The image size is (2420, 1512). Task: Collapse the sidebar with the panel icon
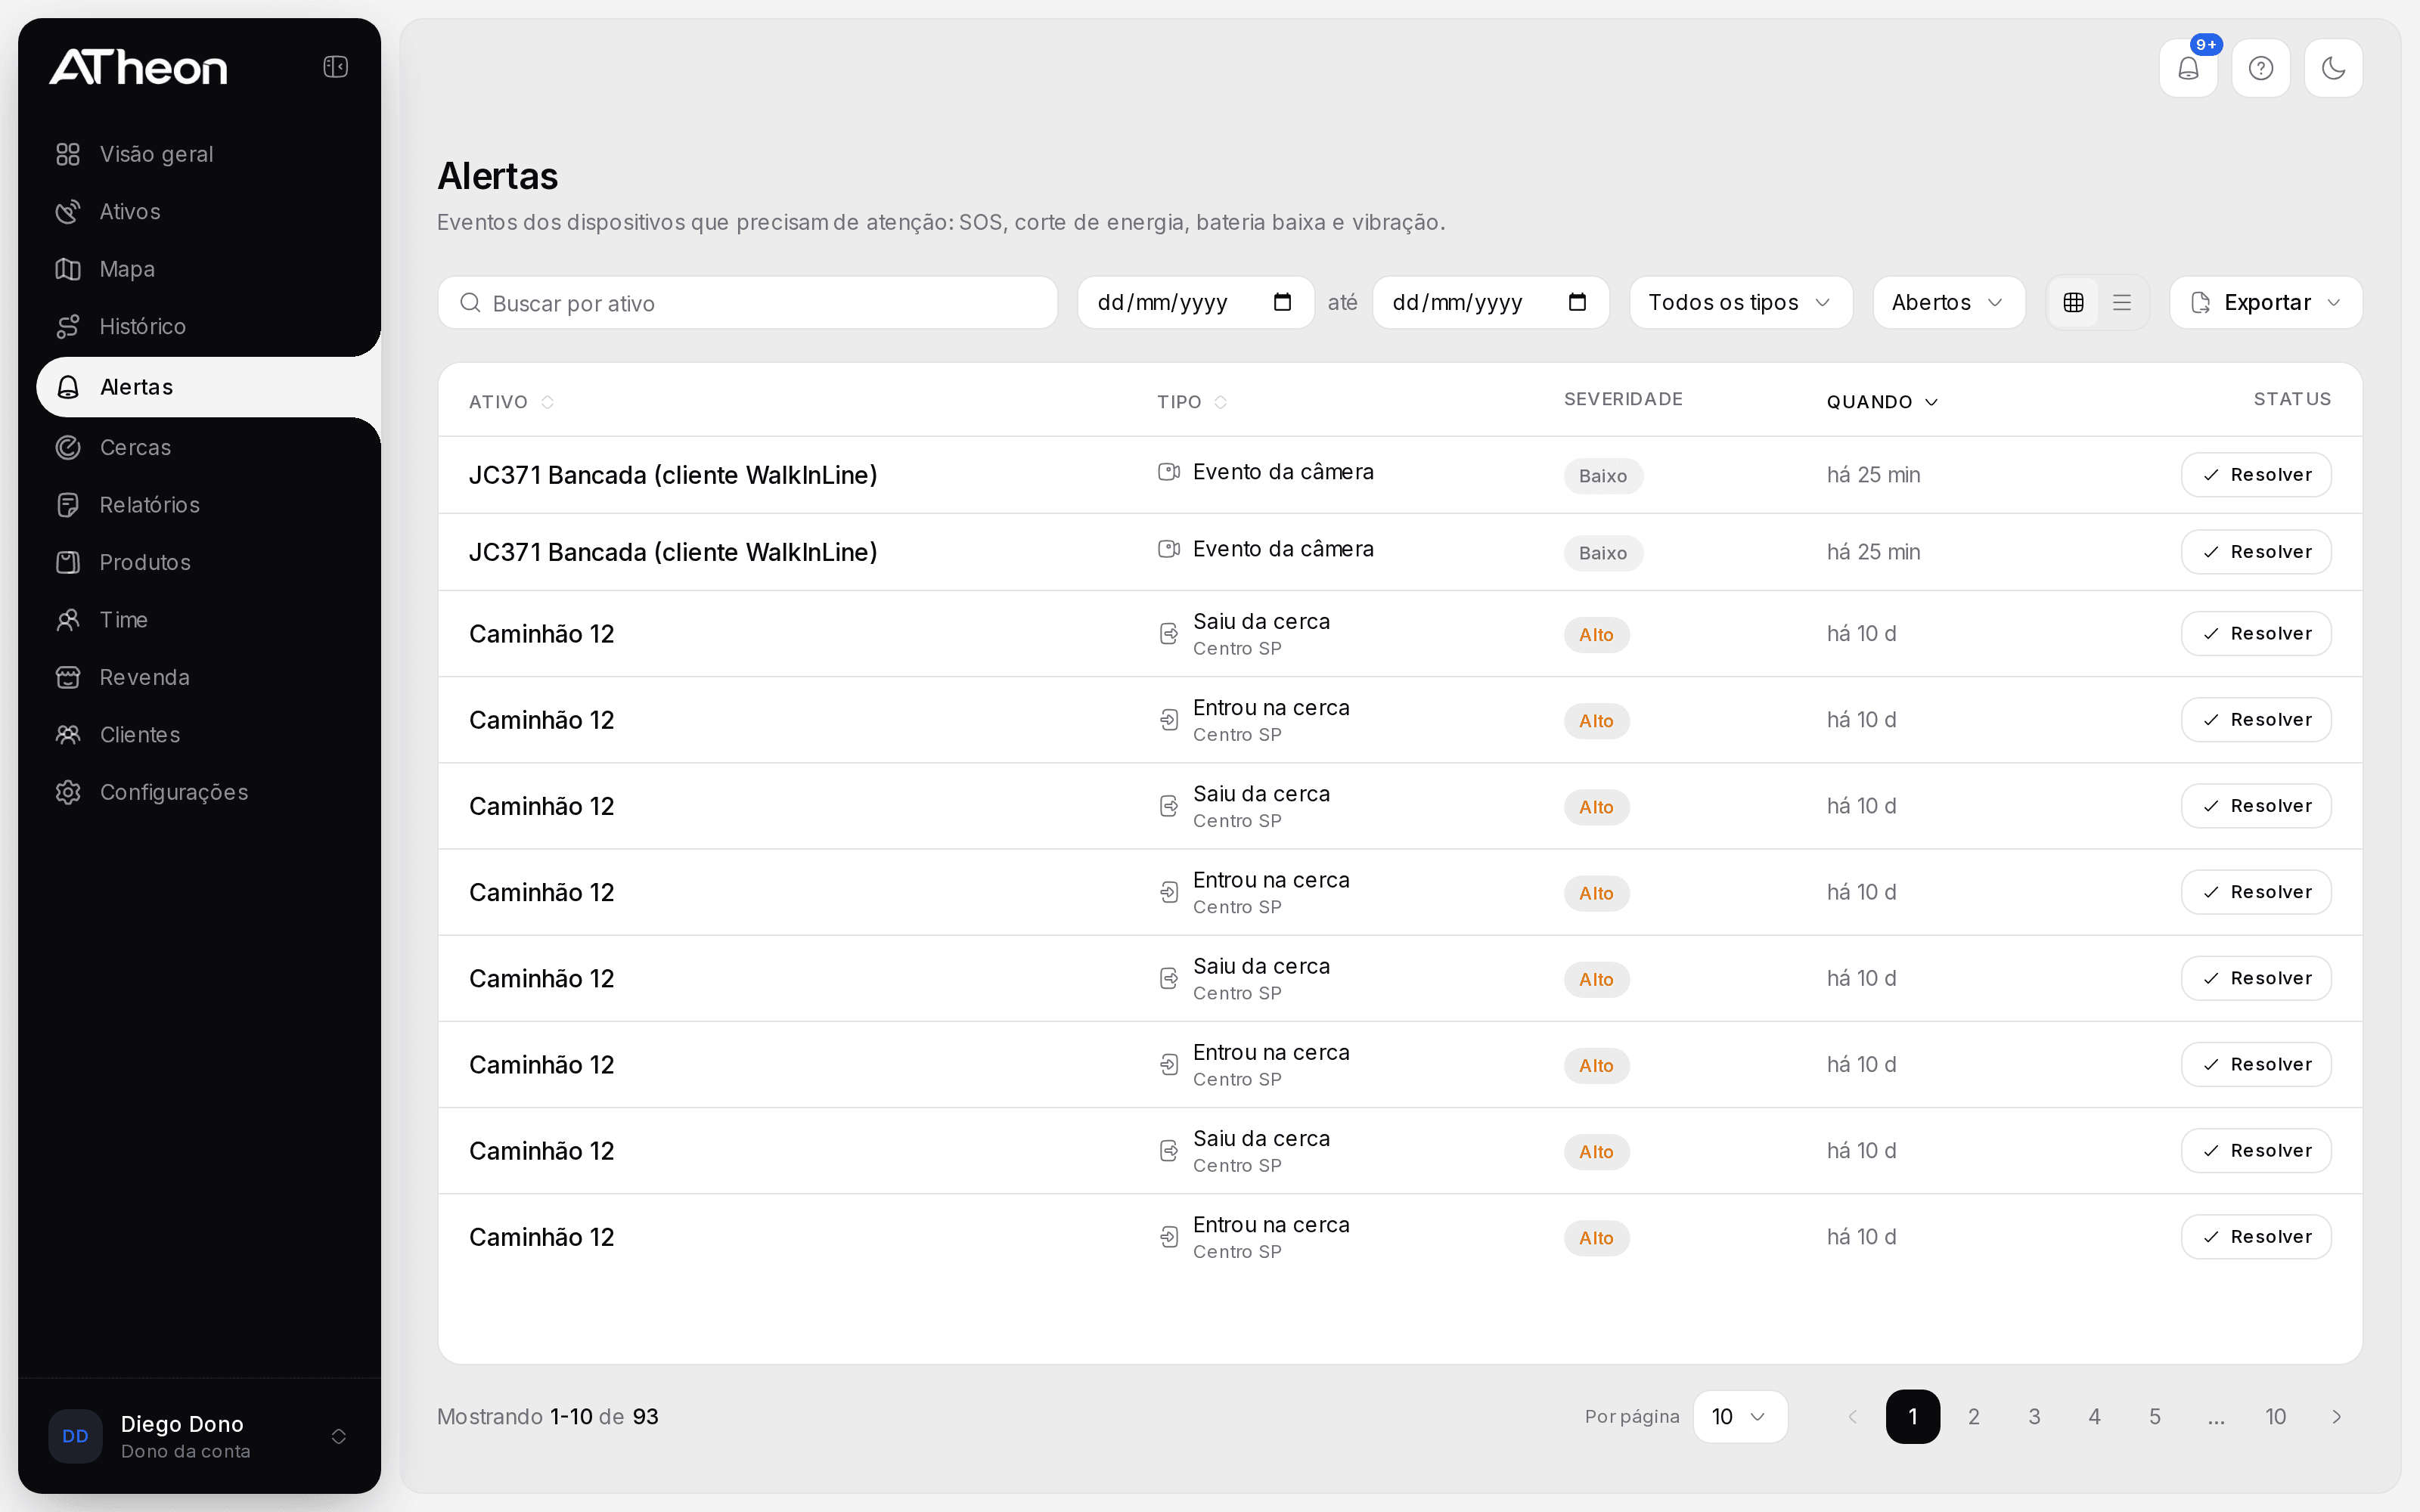[335, 67]
